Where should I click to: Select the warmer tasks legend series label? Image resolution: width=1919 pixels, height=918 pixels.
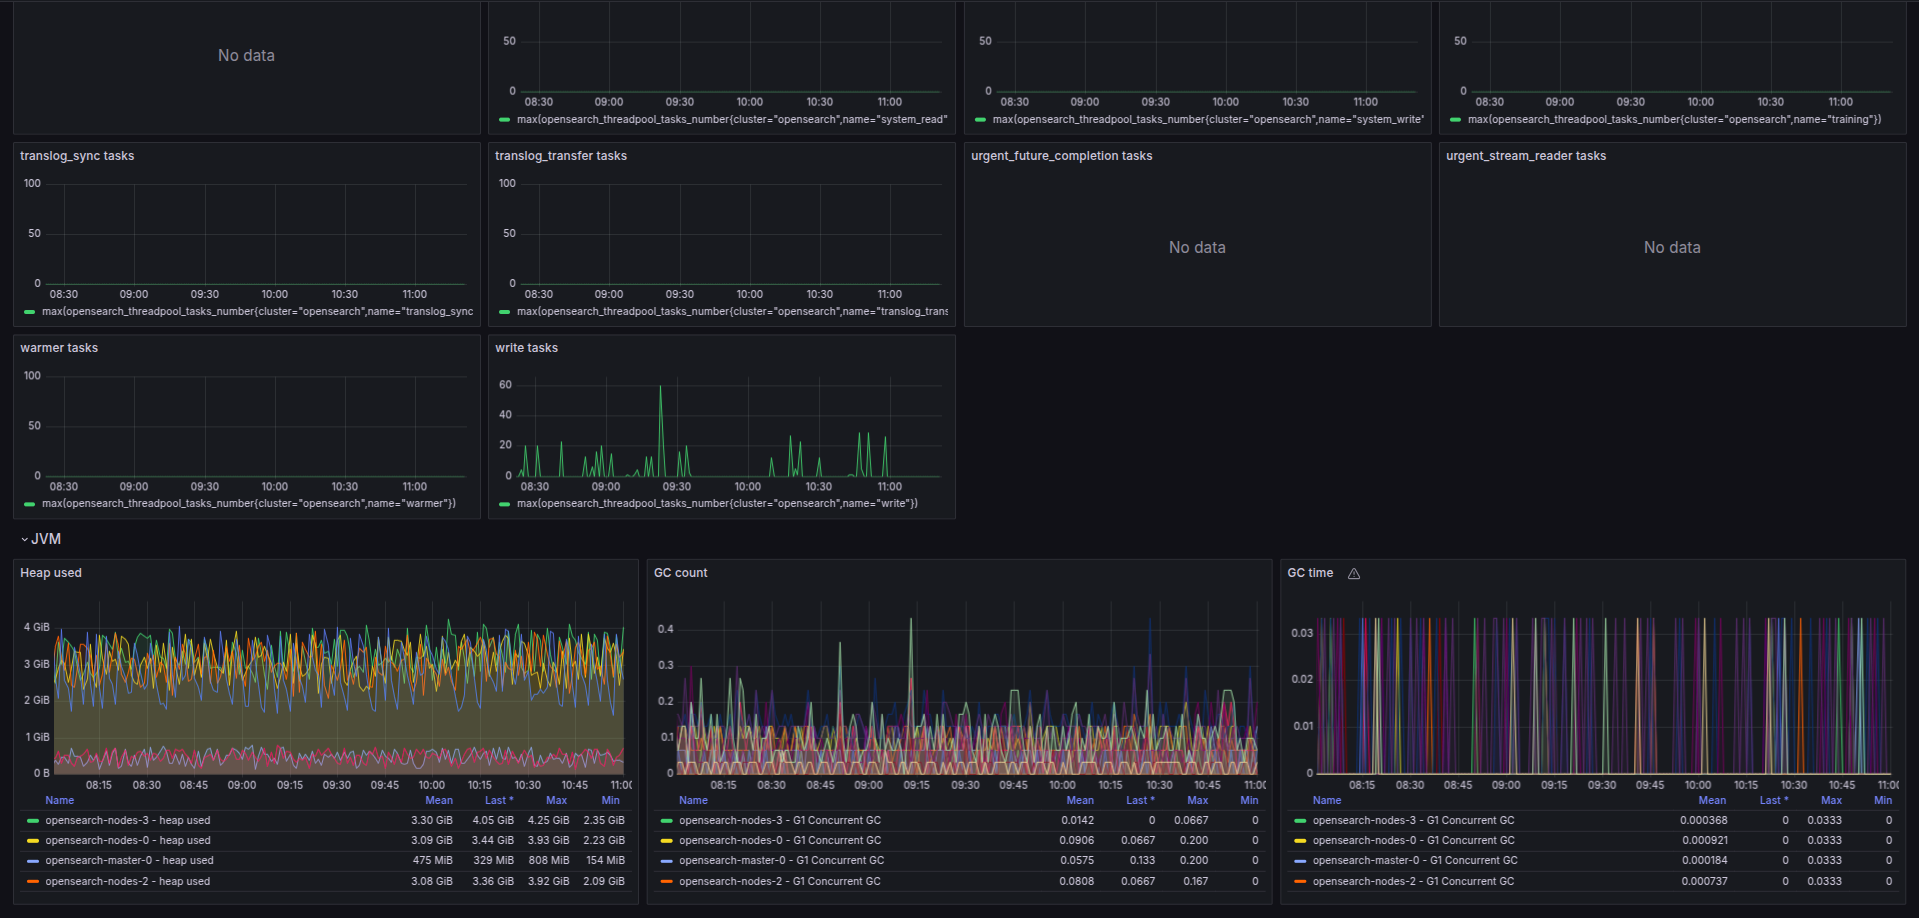coord(248,504)
